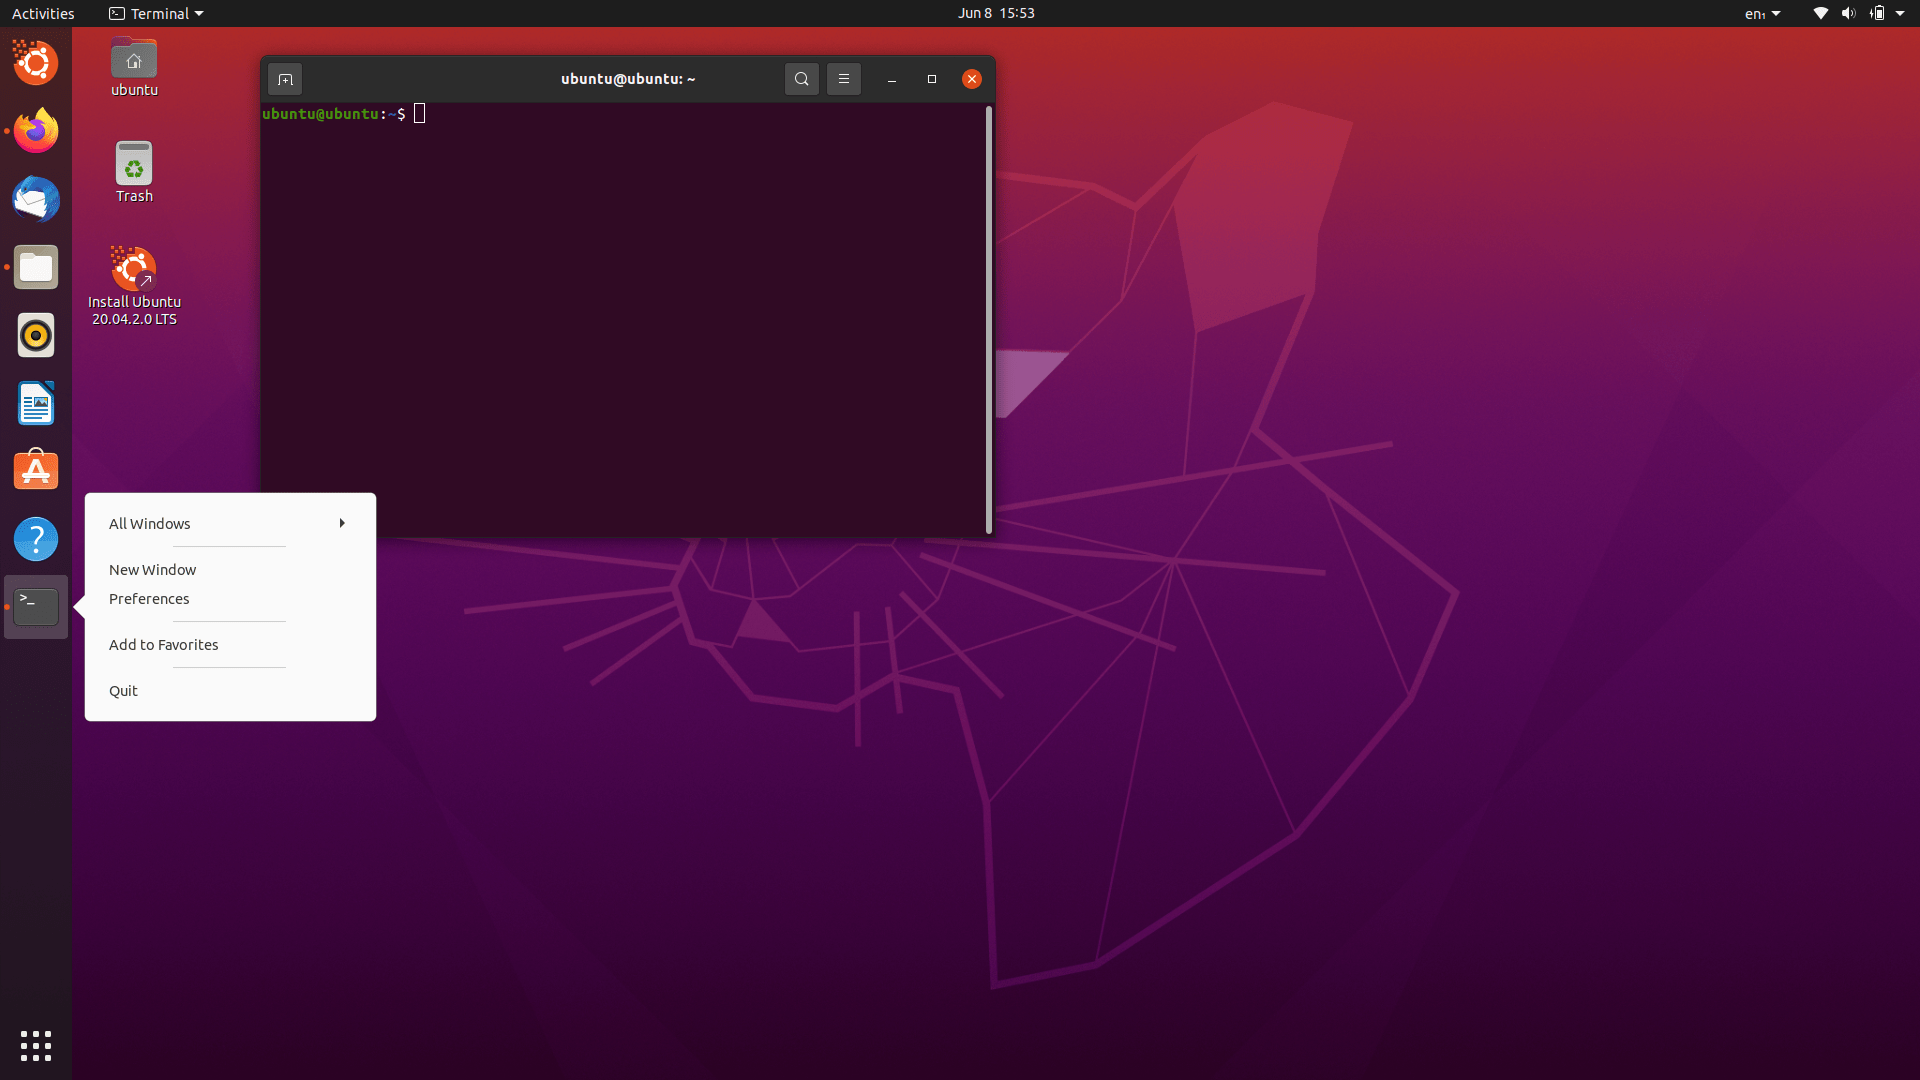The width and height of the screenshot is (1920, 1080).
Task: Click the terminal vertical scrollbar
Action: (x=989, y=319)
